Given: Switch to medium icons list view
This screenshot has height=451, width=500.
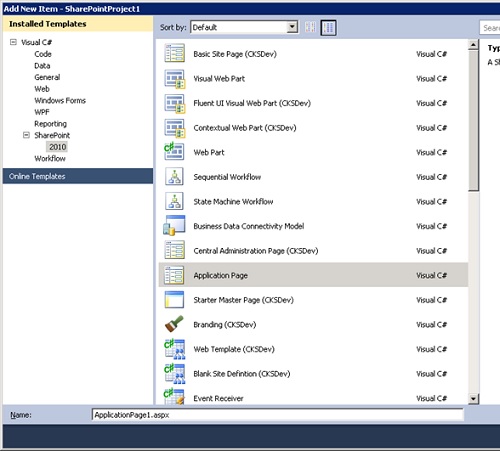Looking at the screenshot, I should pyautogui.click(x=328, y=28).
